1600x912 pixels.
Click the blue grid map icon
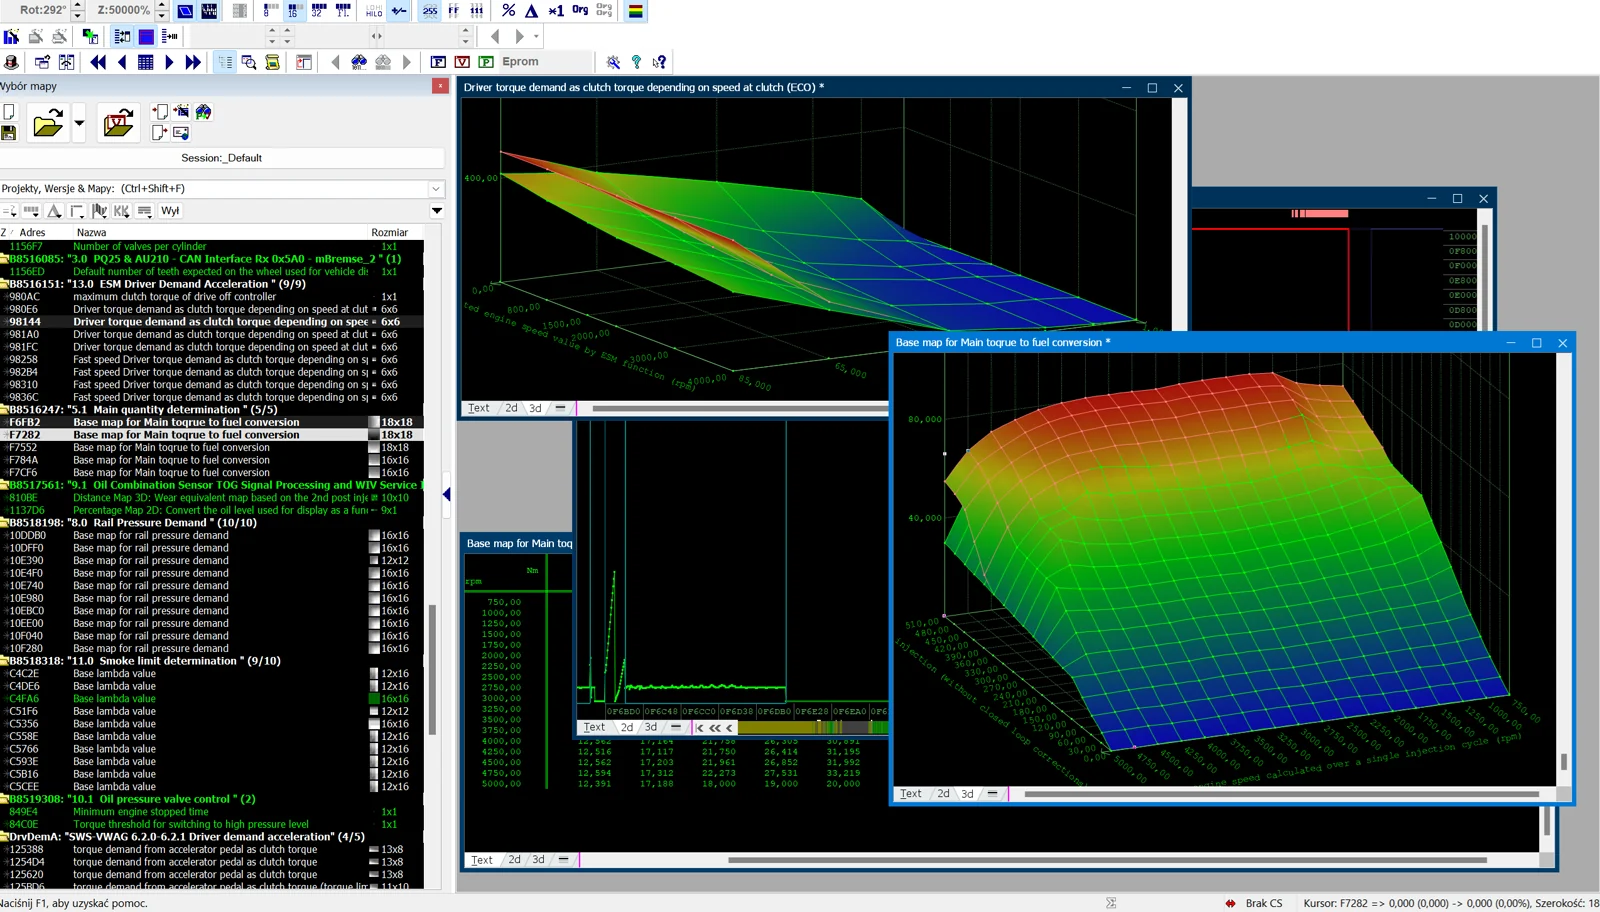point(145,62)
